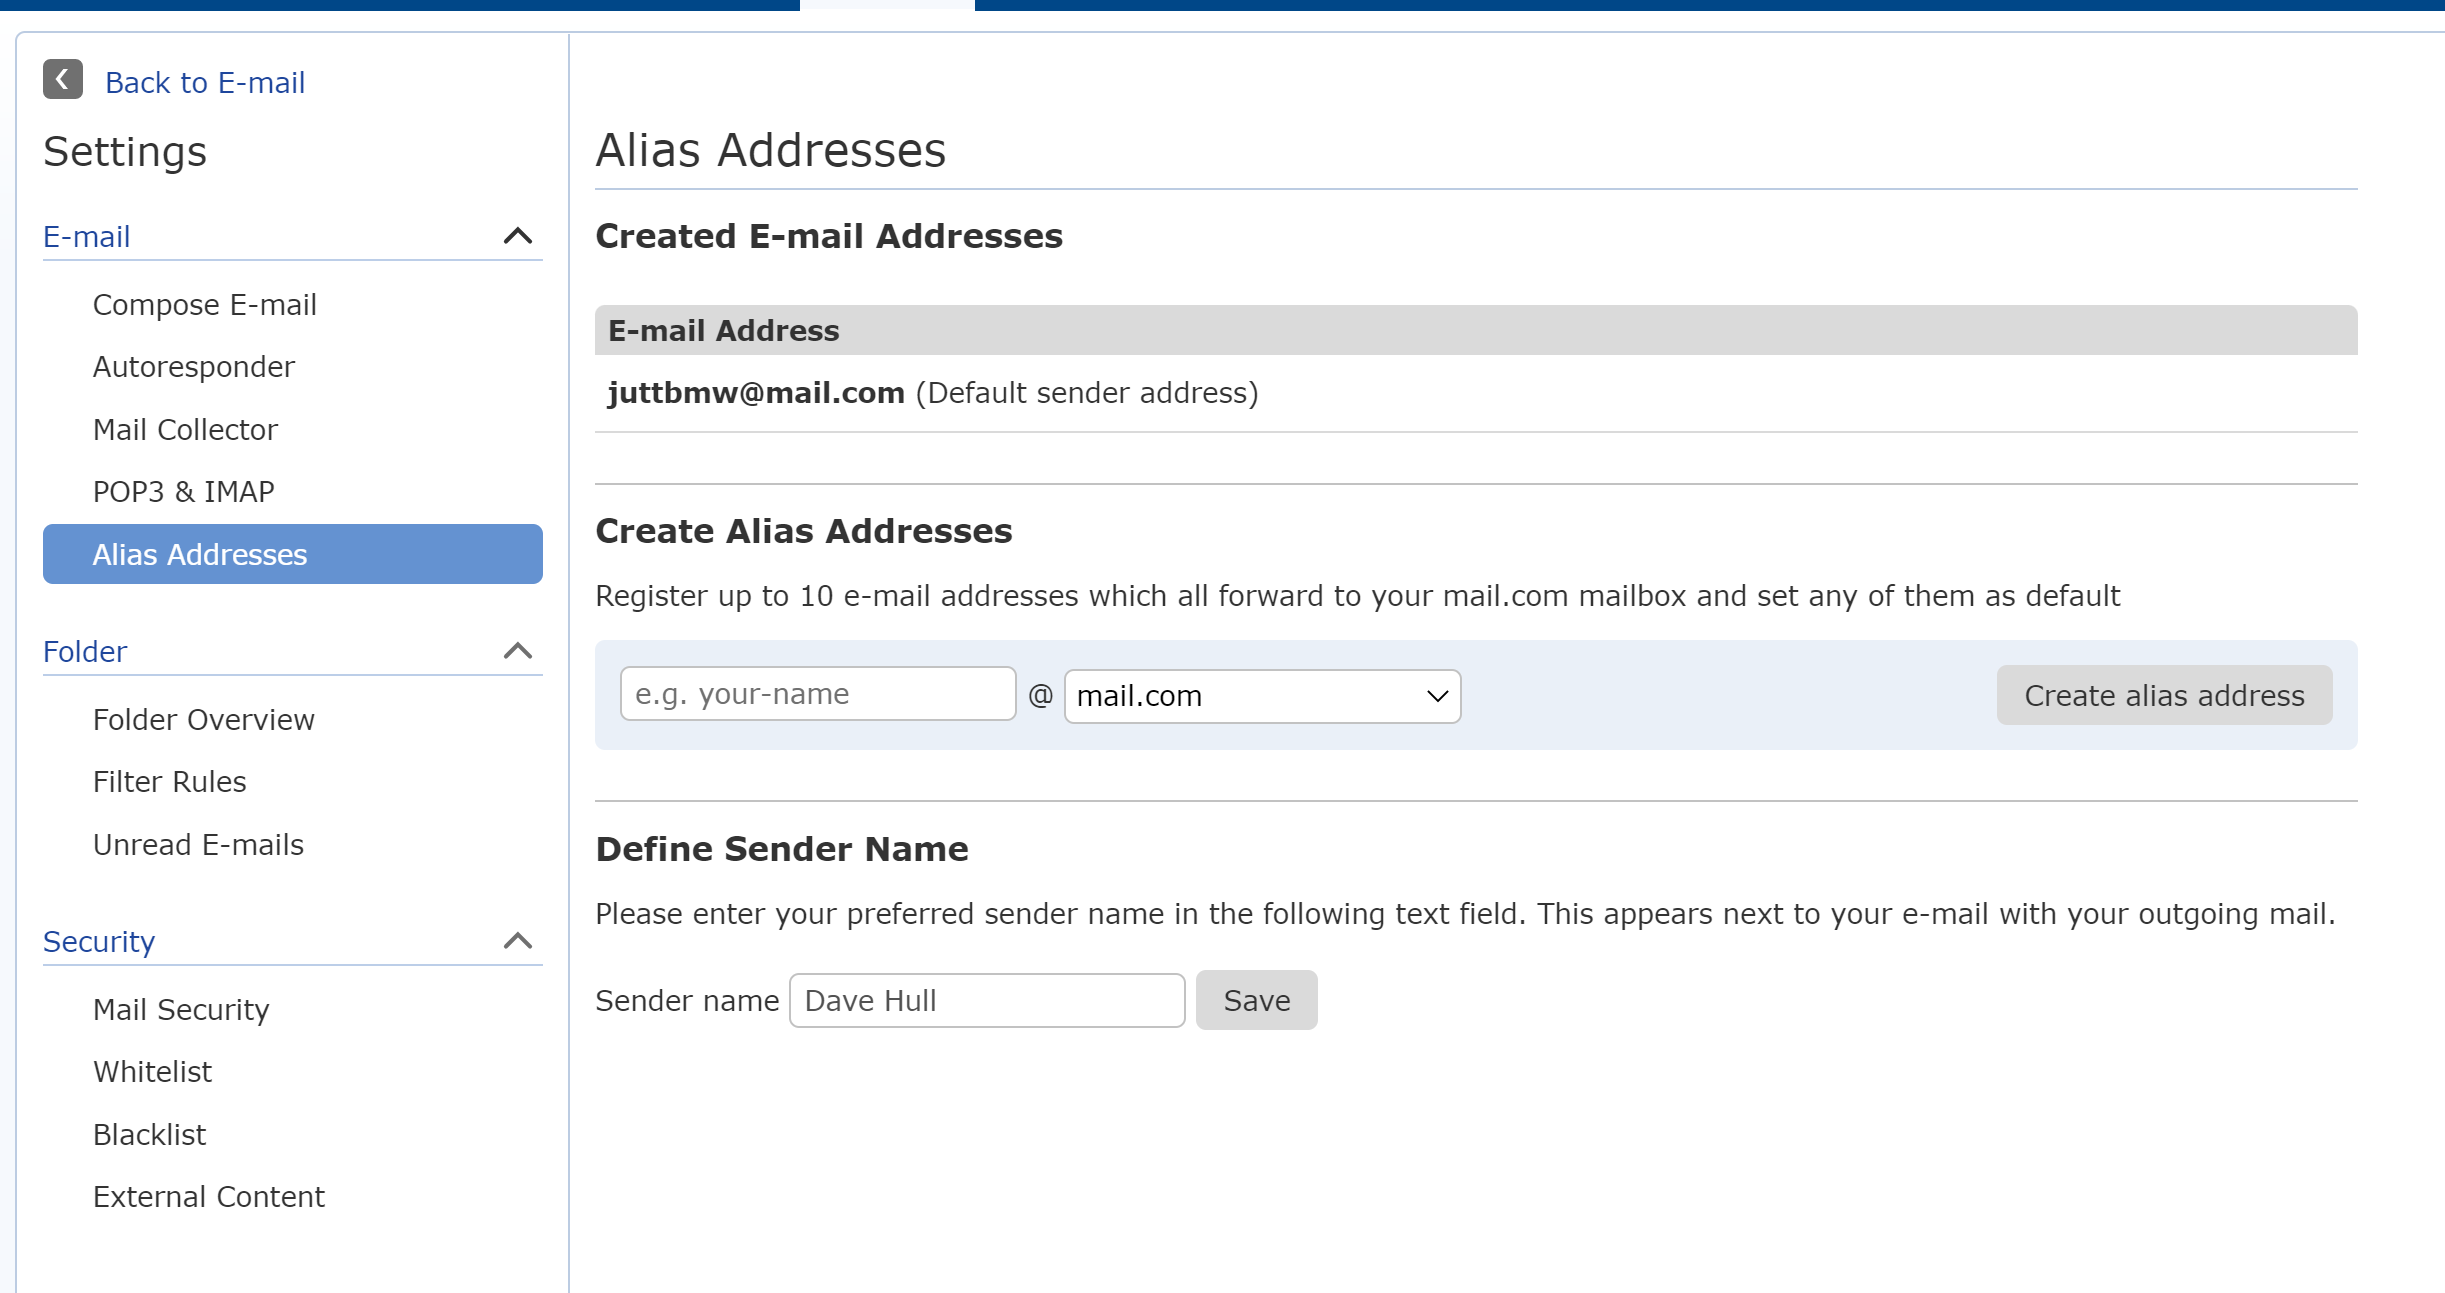Screen dimensions: 2445x1293
Task: Click the Create alias address button
Action: [2164, 695]
